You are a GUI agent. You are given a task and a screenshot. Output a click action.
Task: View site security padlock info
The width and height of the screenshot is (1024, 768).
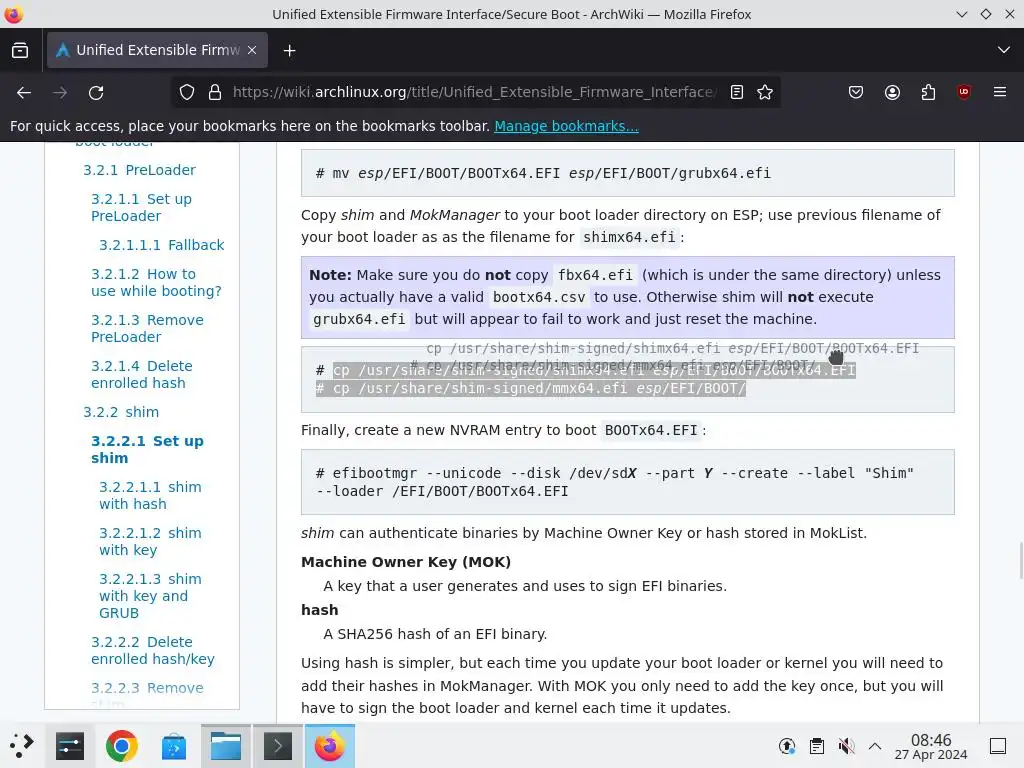point(215,93)
